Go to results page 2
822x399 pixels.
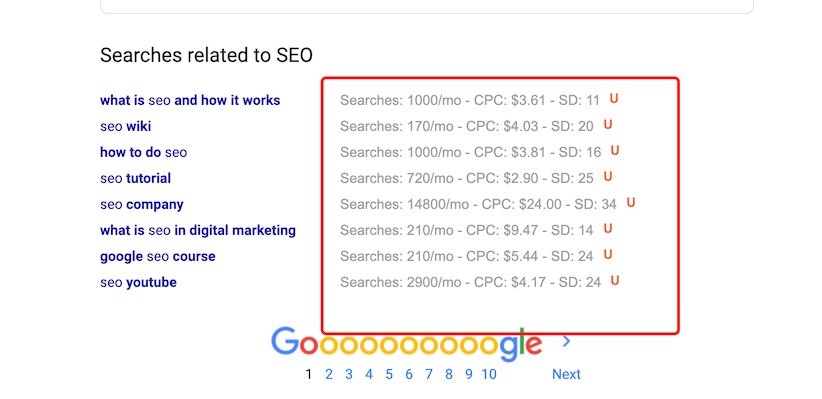coord(329,374)
